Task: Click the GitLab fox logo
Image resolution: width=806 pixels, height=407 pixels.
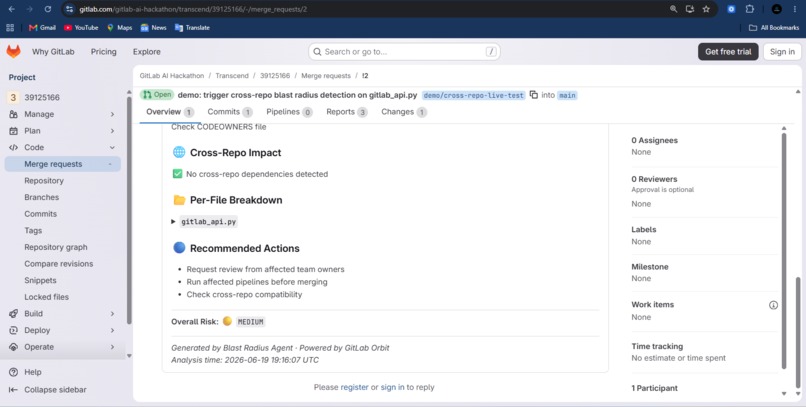Action: [13, 51]
